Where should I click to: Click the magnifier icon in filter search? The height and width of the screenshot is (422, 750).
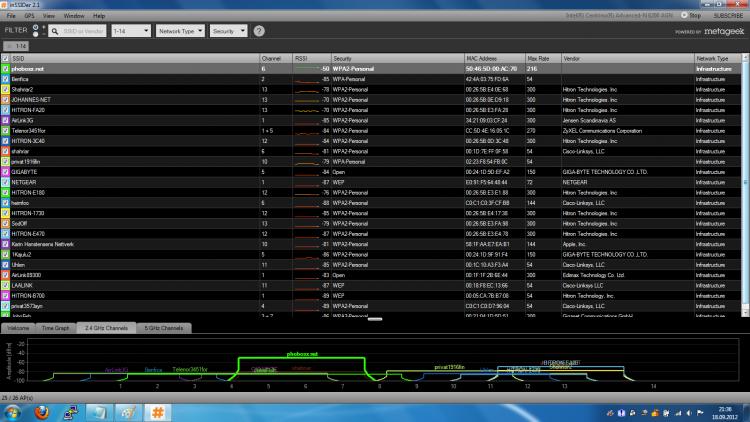click(55, 31)
